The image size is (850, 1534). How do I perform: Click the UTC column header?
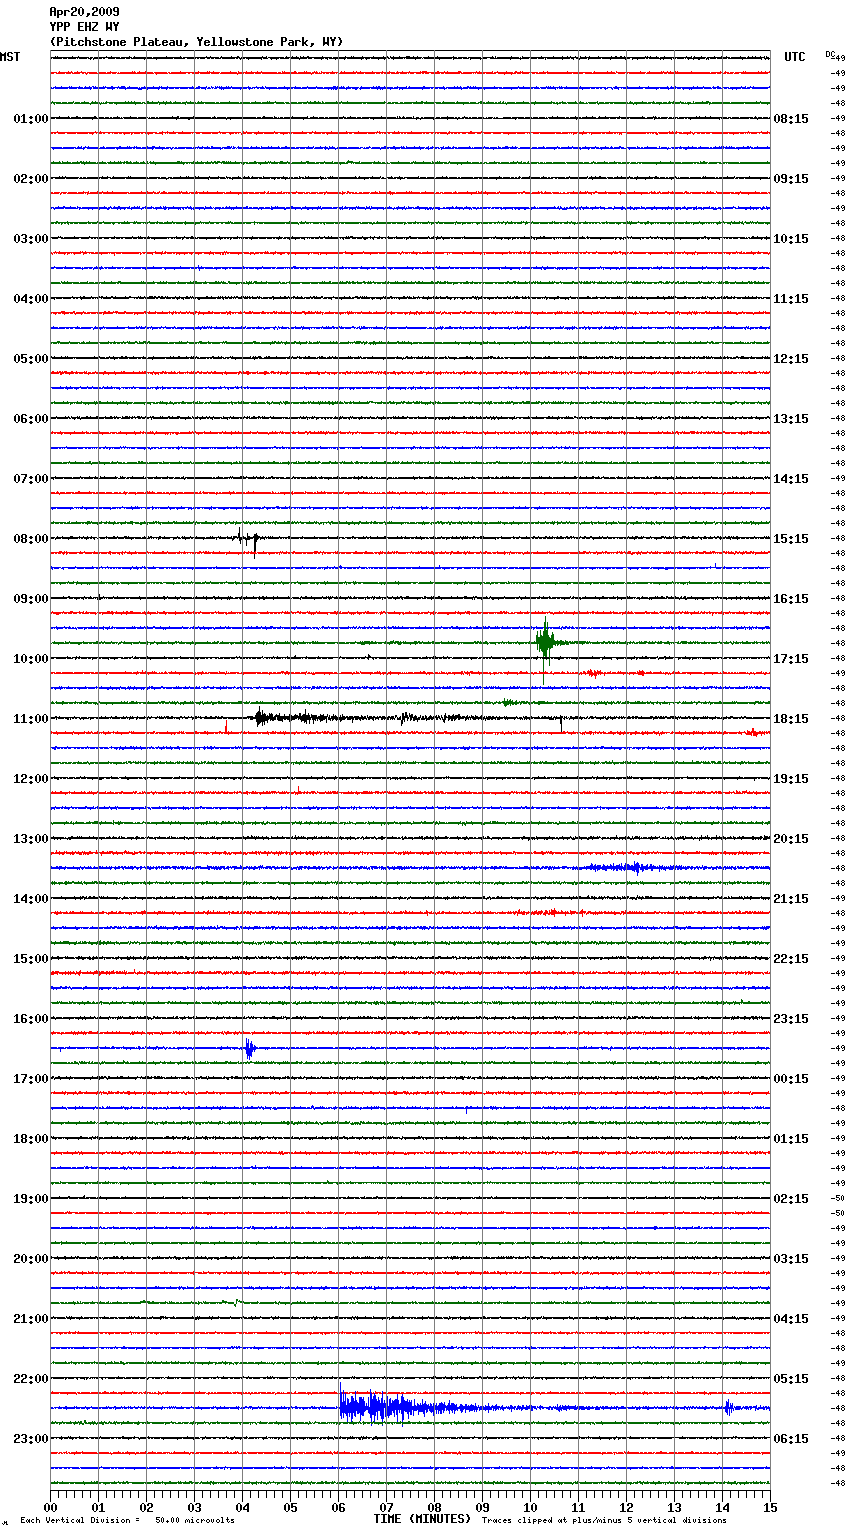[795, 57]
